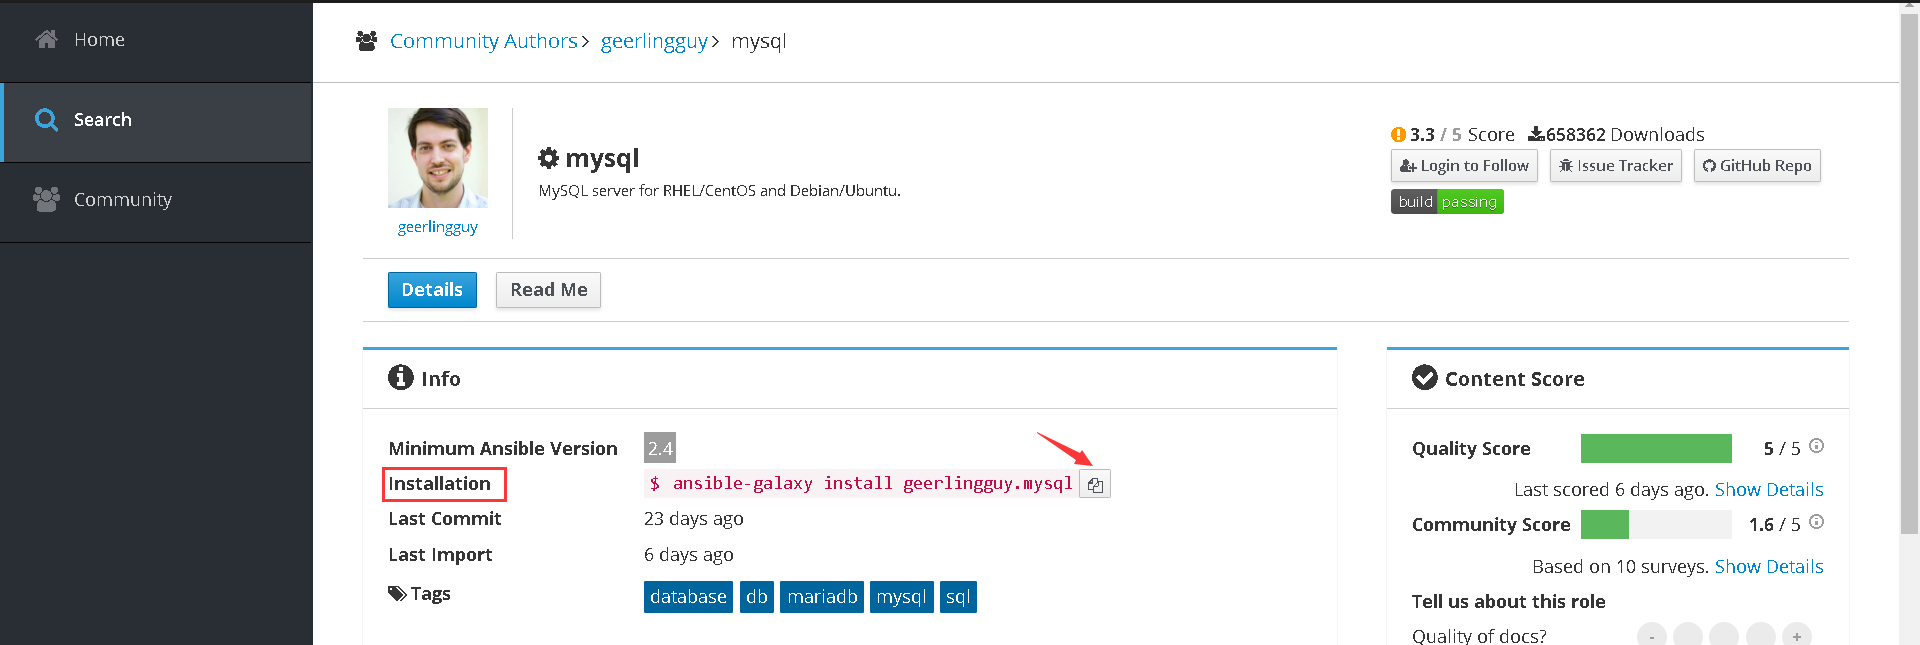Open the geerlingguy avatar photo
This screenshot has width=1920, height=645.
[x=438, y=158]
